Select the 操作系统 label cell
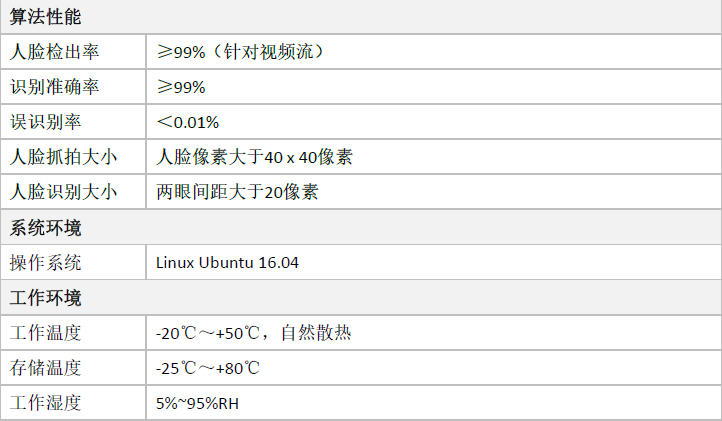This screenshot has height=421, width=722. [73, 263]
